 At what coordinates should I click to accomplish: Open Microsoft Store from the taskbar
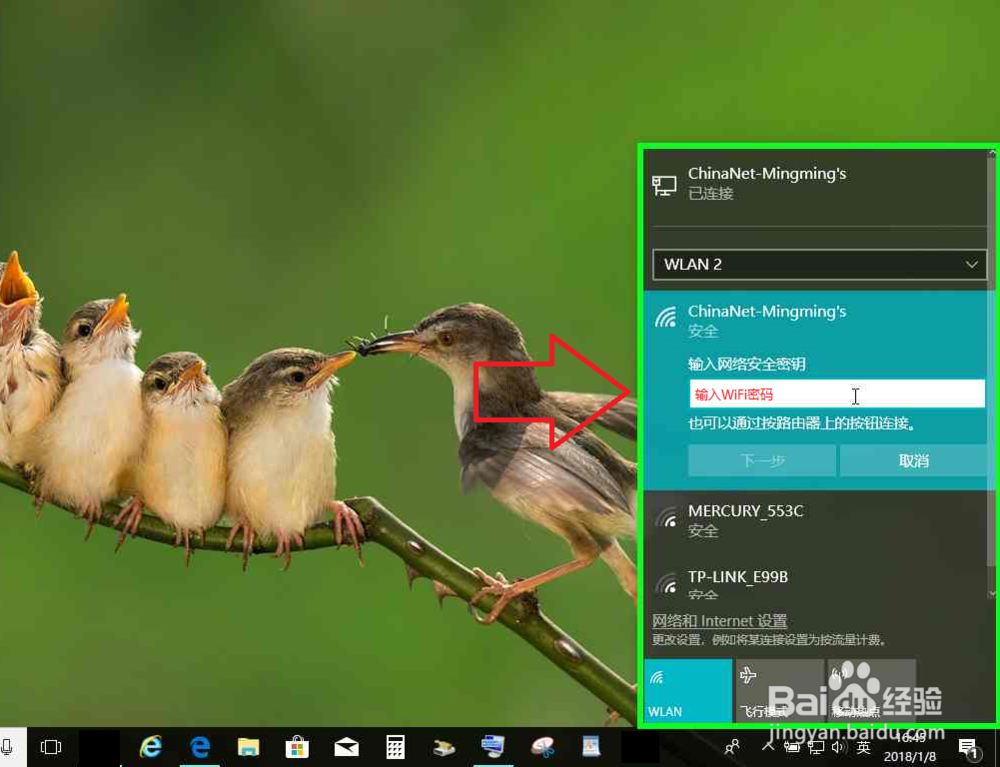(297, 747)
